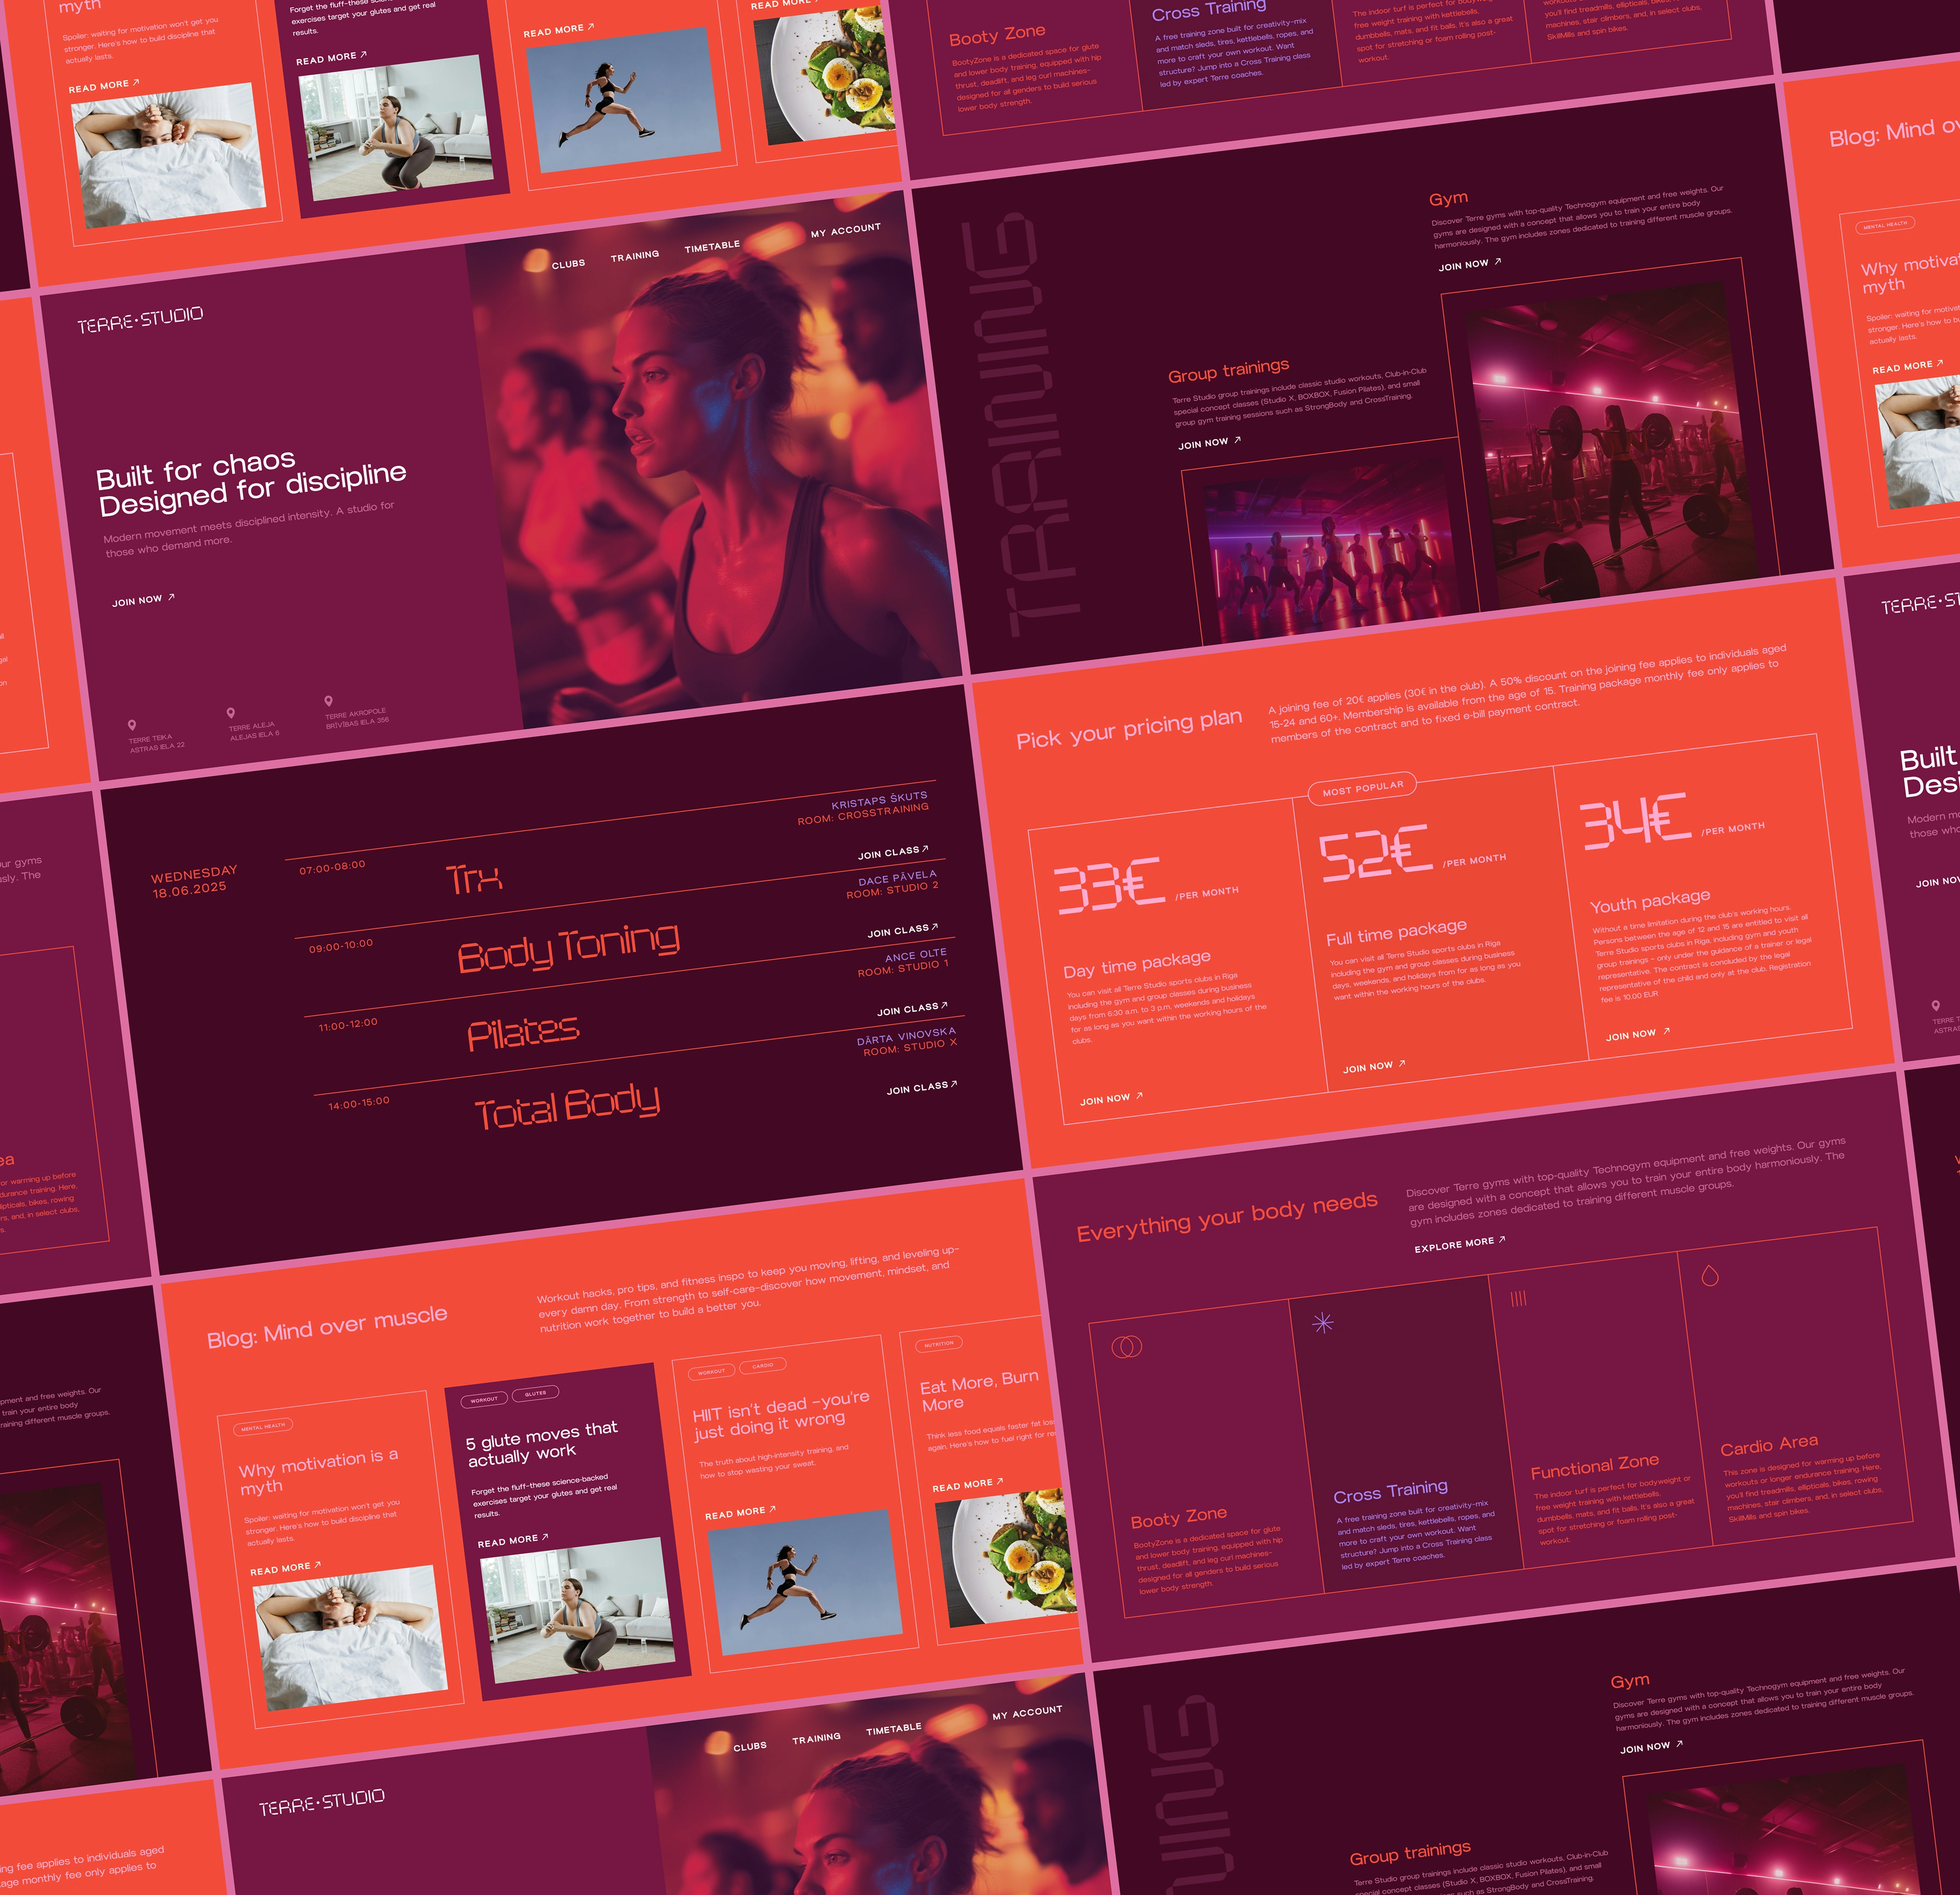Click the vertical bars icon above Functional Zone
This screenshot has width=1960, height=1895.
[x=1518, y=1299]
